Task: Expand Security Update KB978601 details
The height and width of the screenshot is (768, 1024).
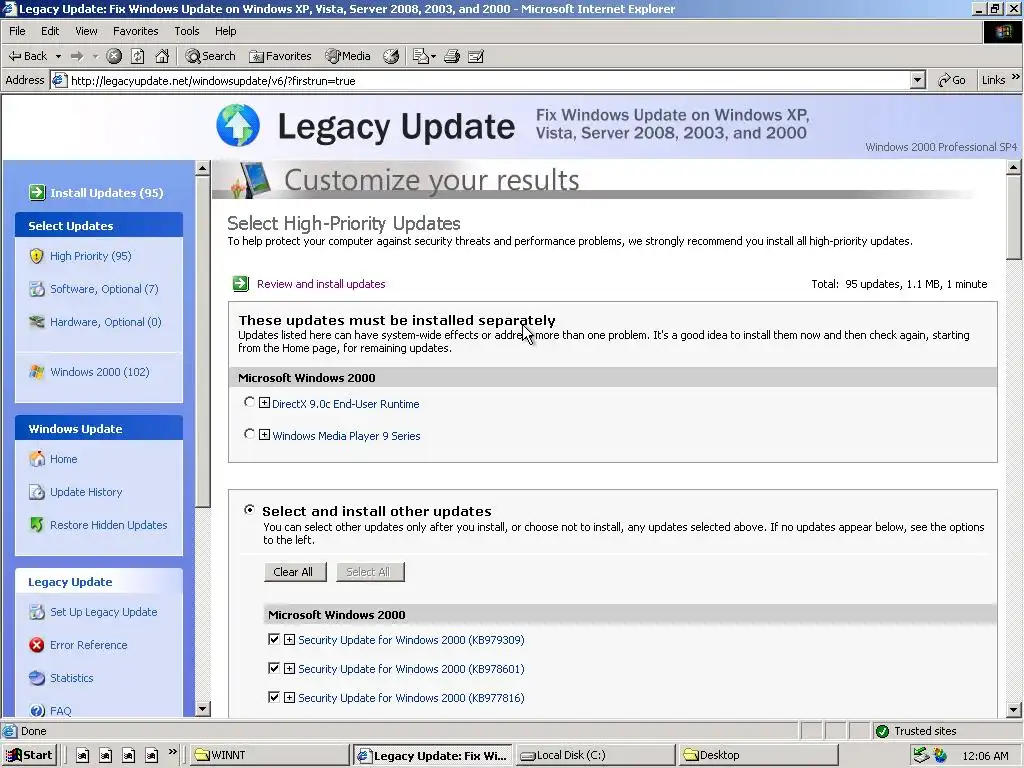Action: (x=289, y=668)
